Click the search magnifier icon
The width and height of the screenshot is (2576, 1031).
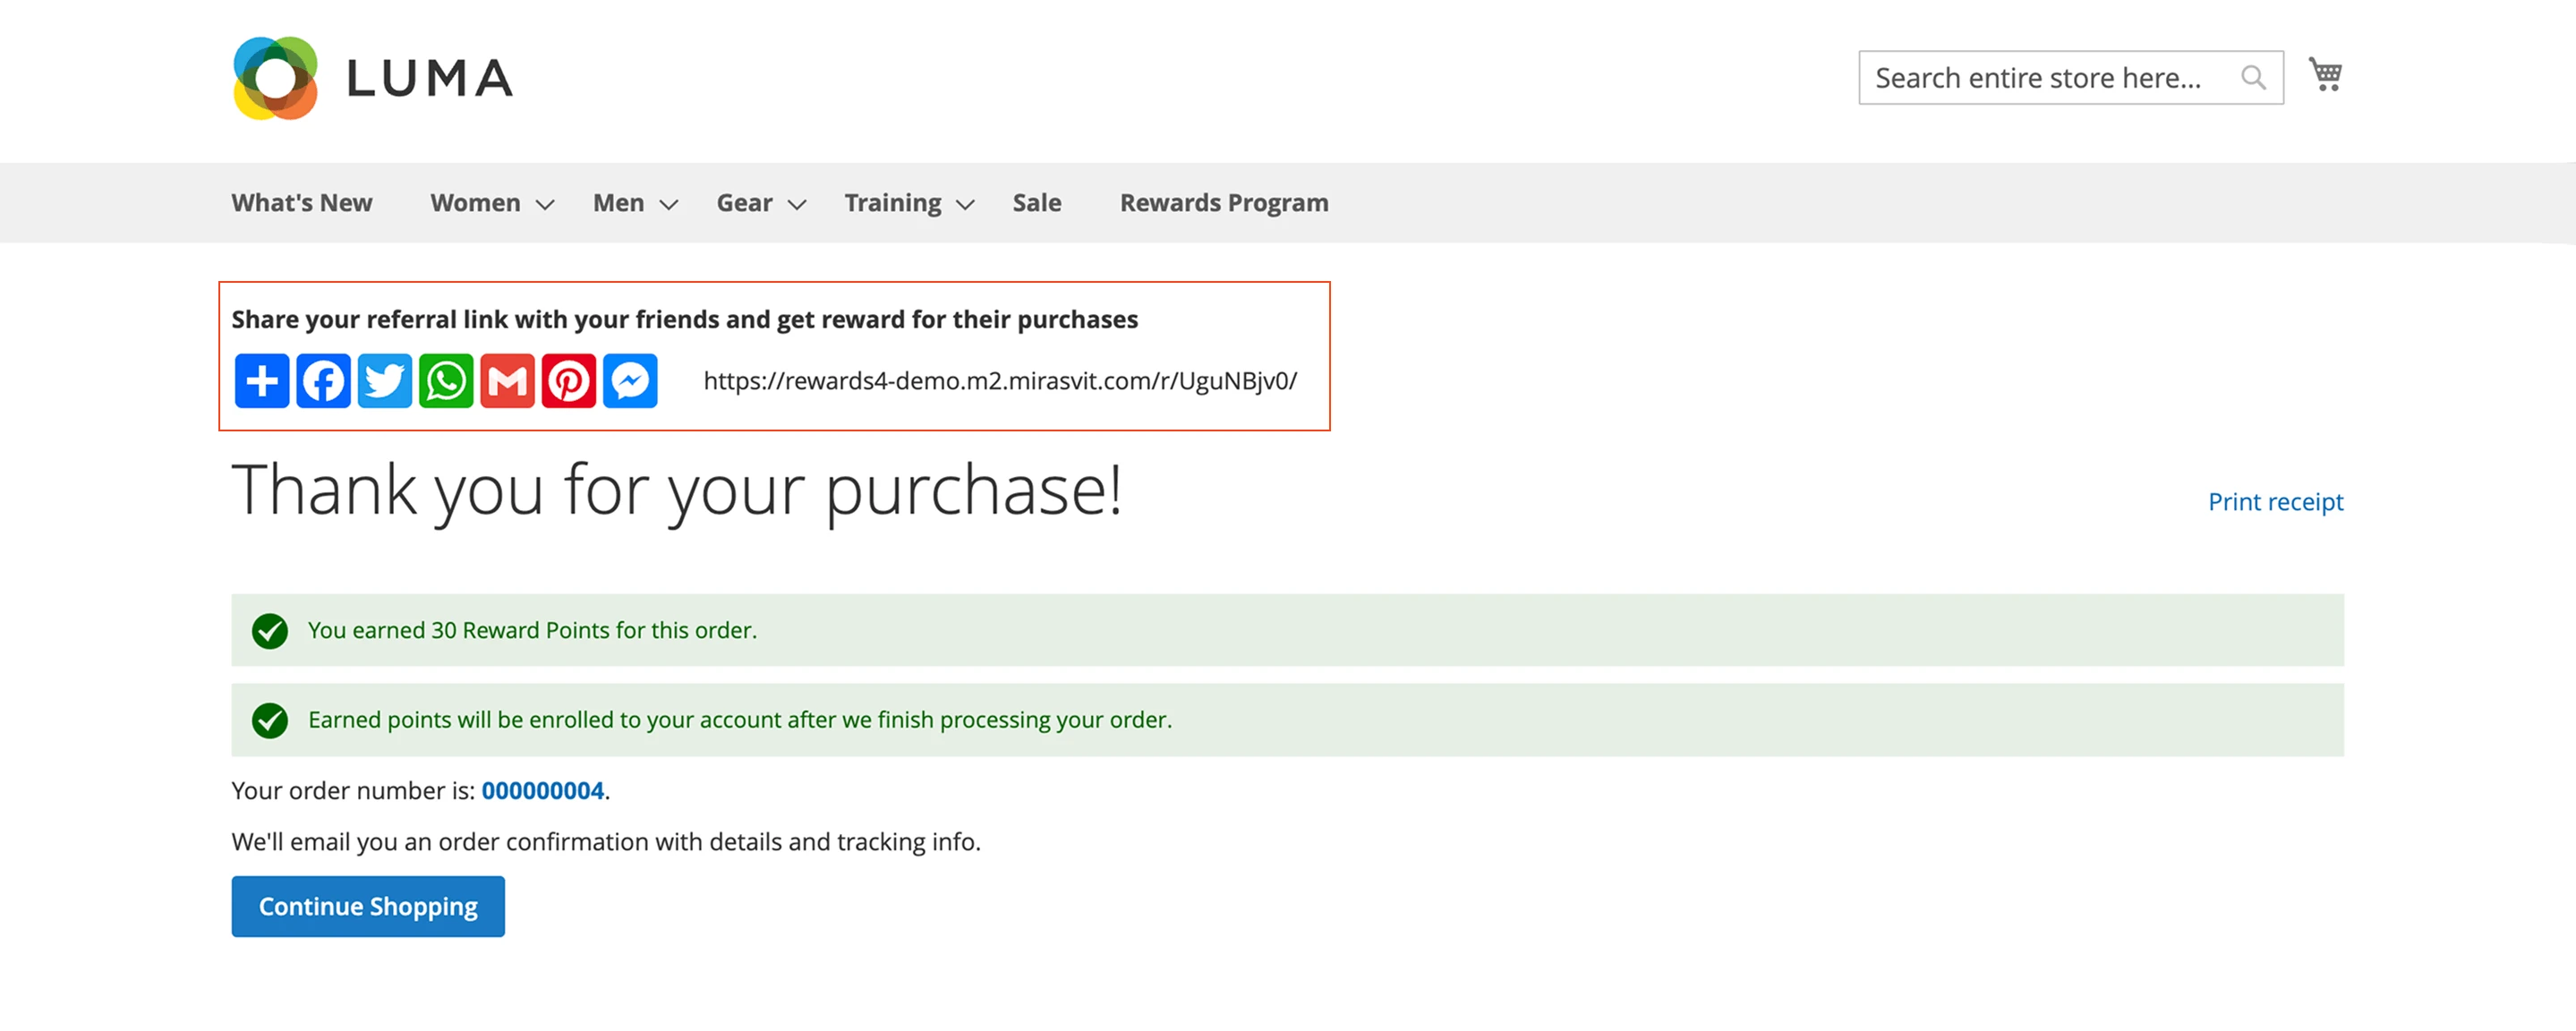click(2253, 78)
